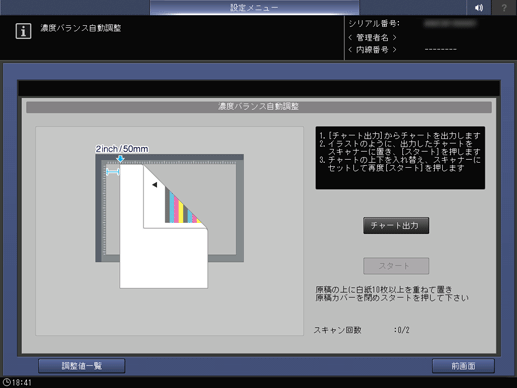
Task: Click the black triangle mark on the chart
Action: tap(155, 185)
